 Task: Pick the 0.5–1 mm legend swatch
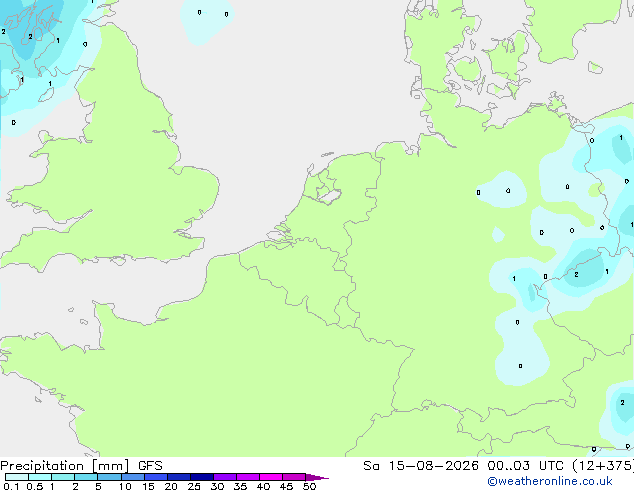[40, 477]
